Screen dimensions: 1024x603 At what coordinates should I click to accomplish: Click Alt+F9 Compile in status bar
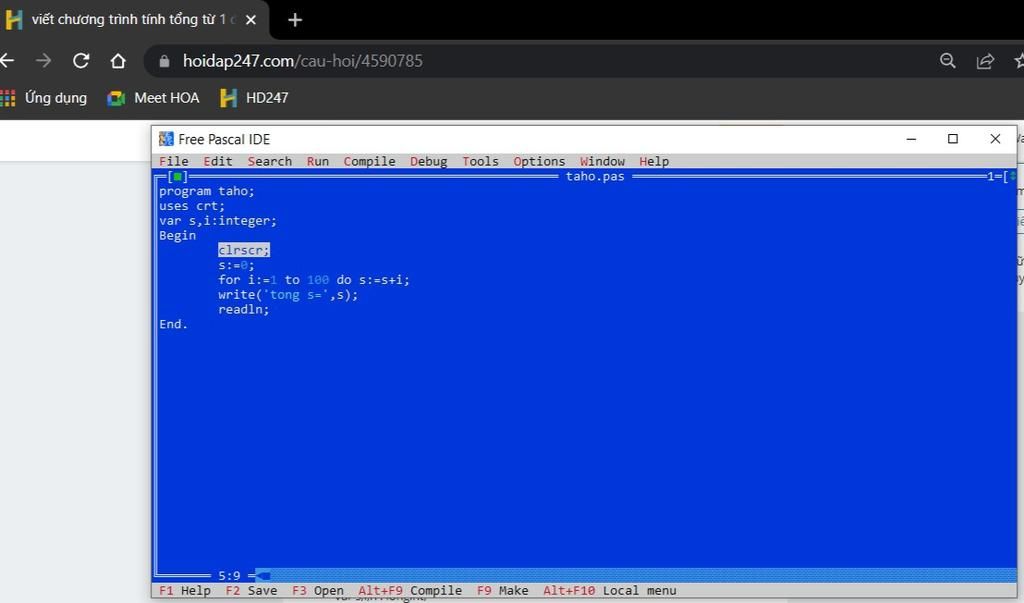[410, 591]
